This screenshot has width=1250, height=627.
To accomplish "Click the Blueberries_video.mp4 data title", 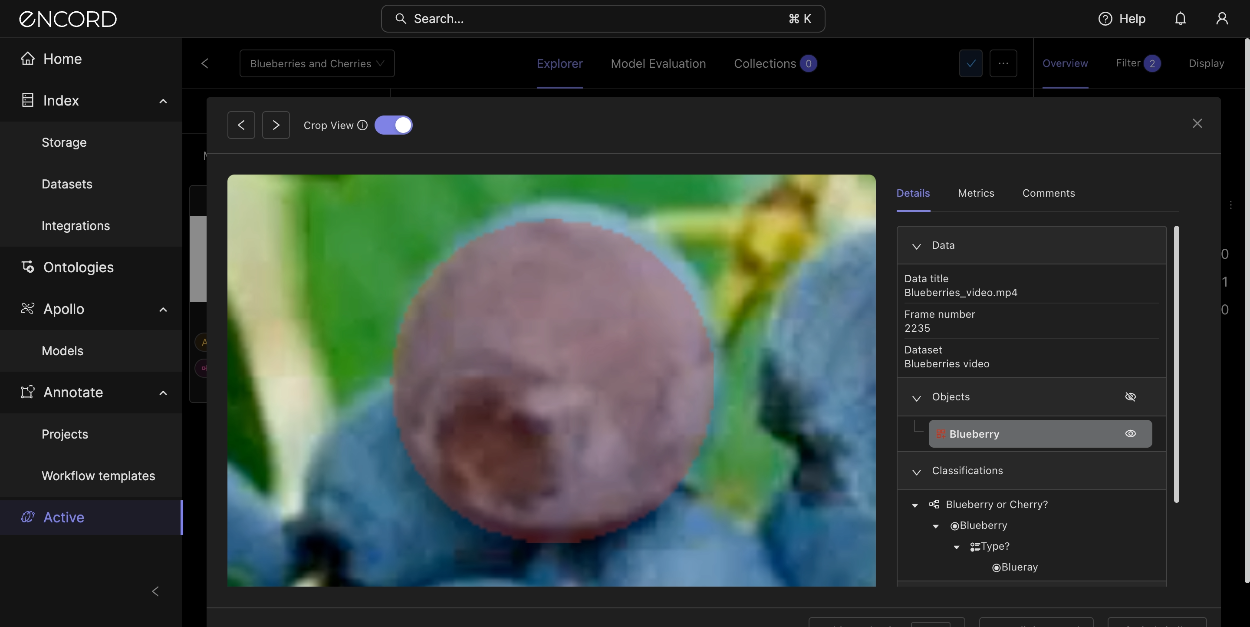I will (960, 293).
